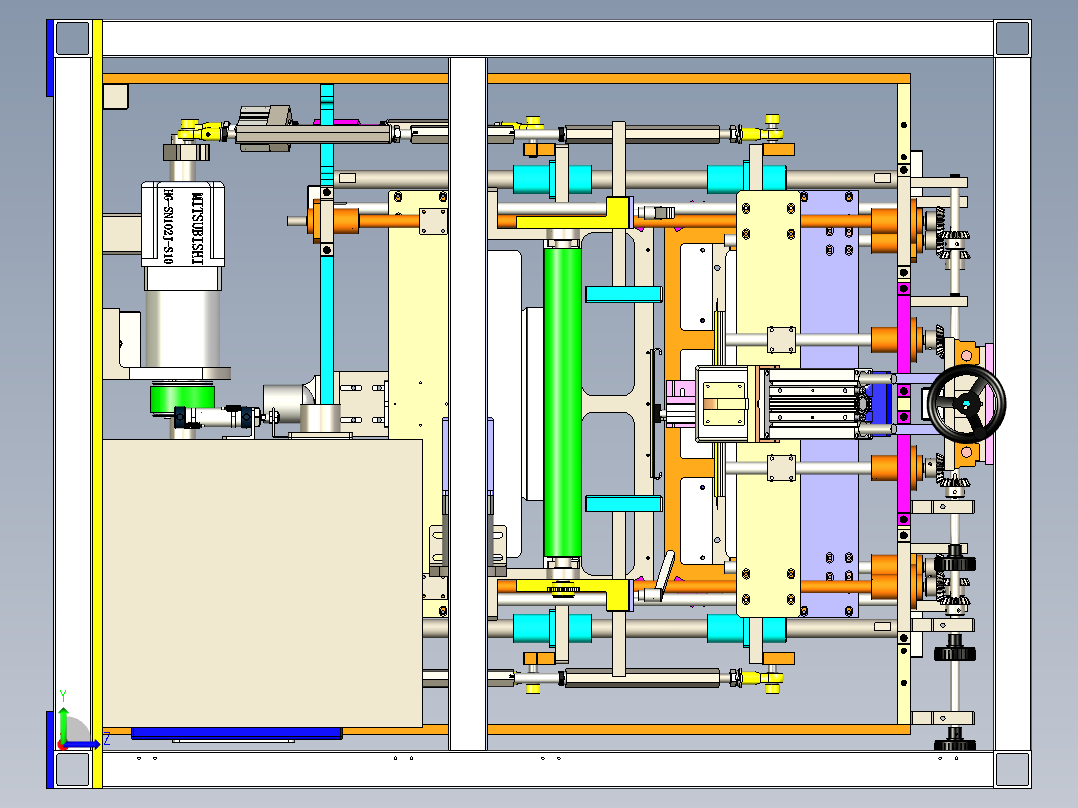
Task: Click the HG-SN102J-S10 model text on the motor
Action: pyautogui.click(x=168, y=226)
